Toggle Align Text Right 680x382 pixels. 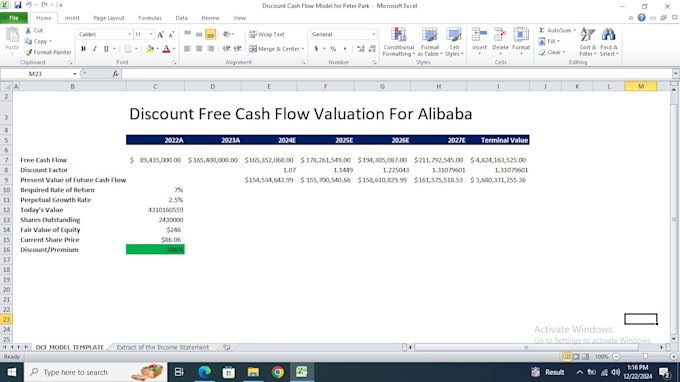[210, 49]
